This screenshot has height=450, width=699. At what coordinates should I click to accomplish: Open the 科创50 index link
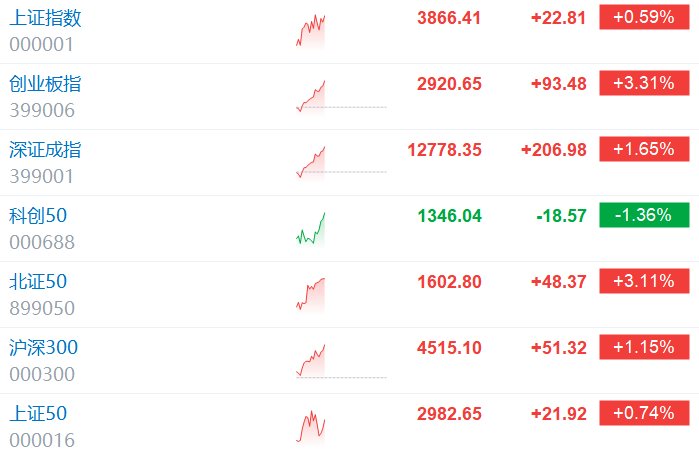click(x=38, y=216)
